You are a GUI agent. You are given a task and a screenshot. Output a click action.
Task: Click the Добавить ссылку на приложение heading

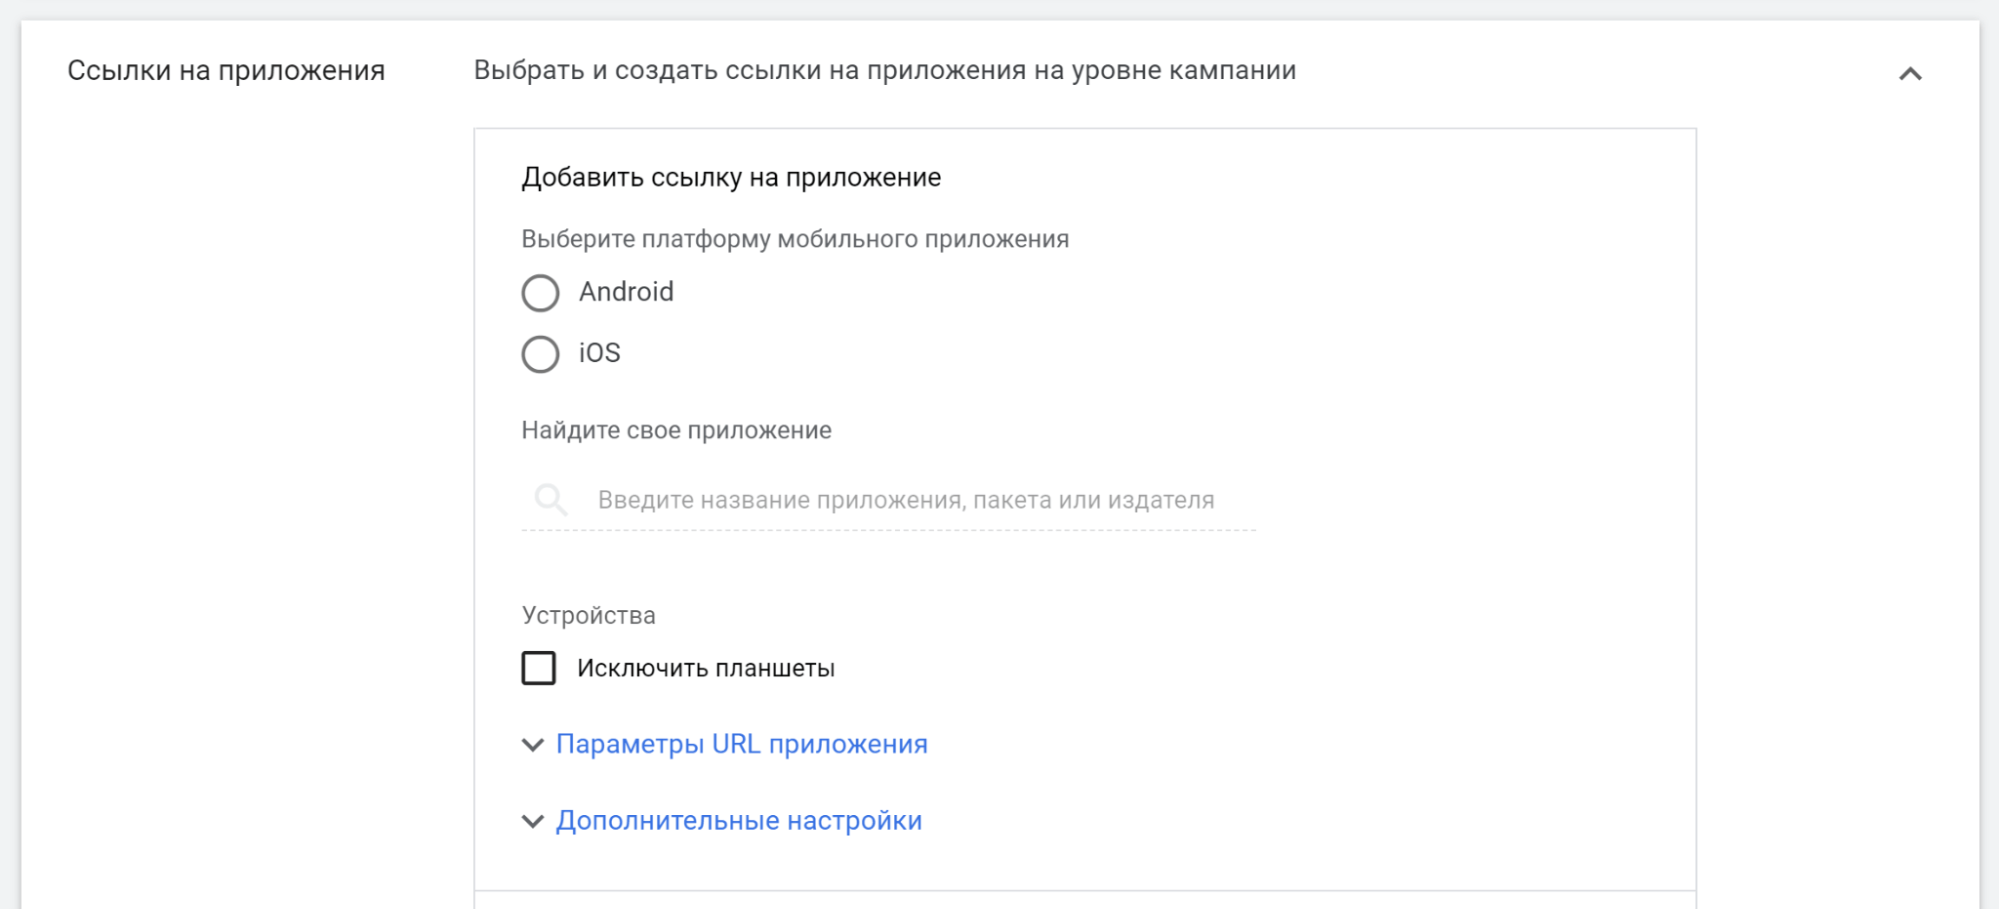[x=731, y=178]
